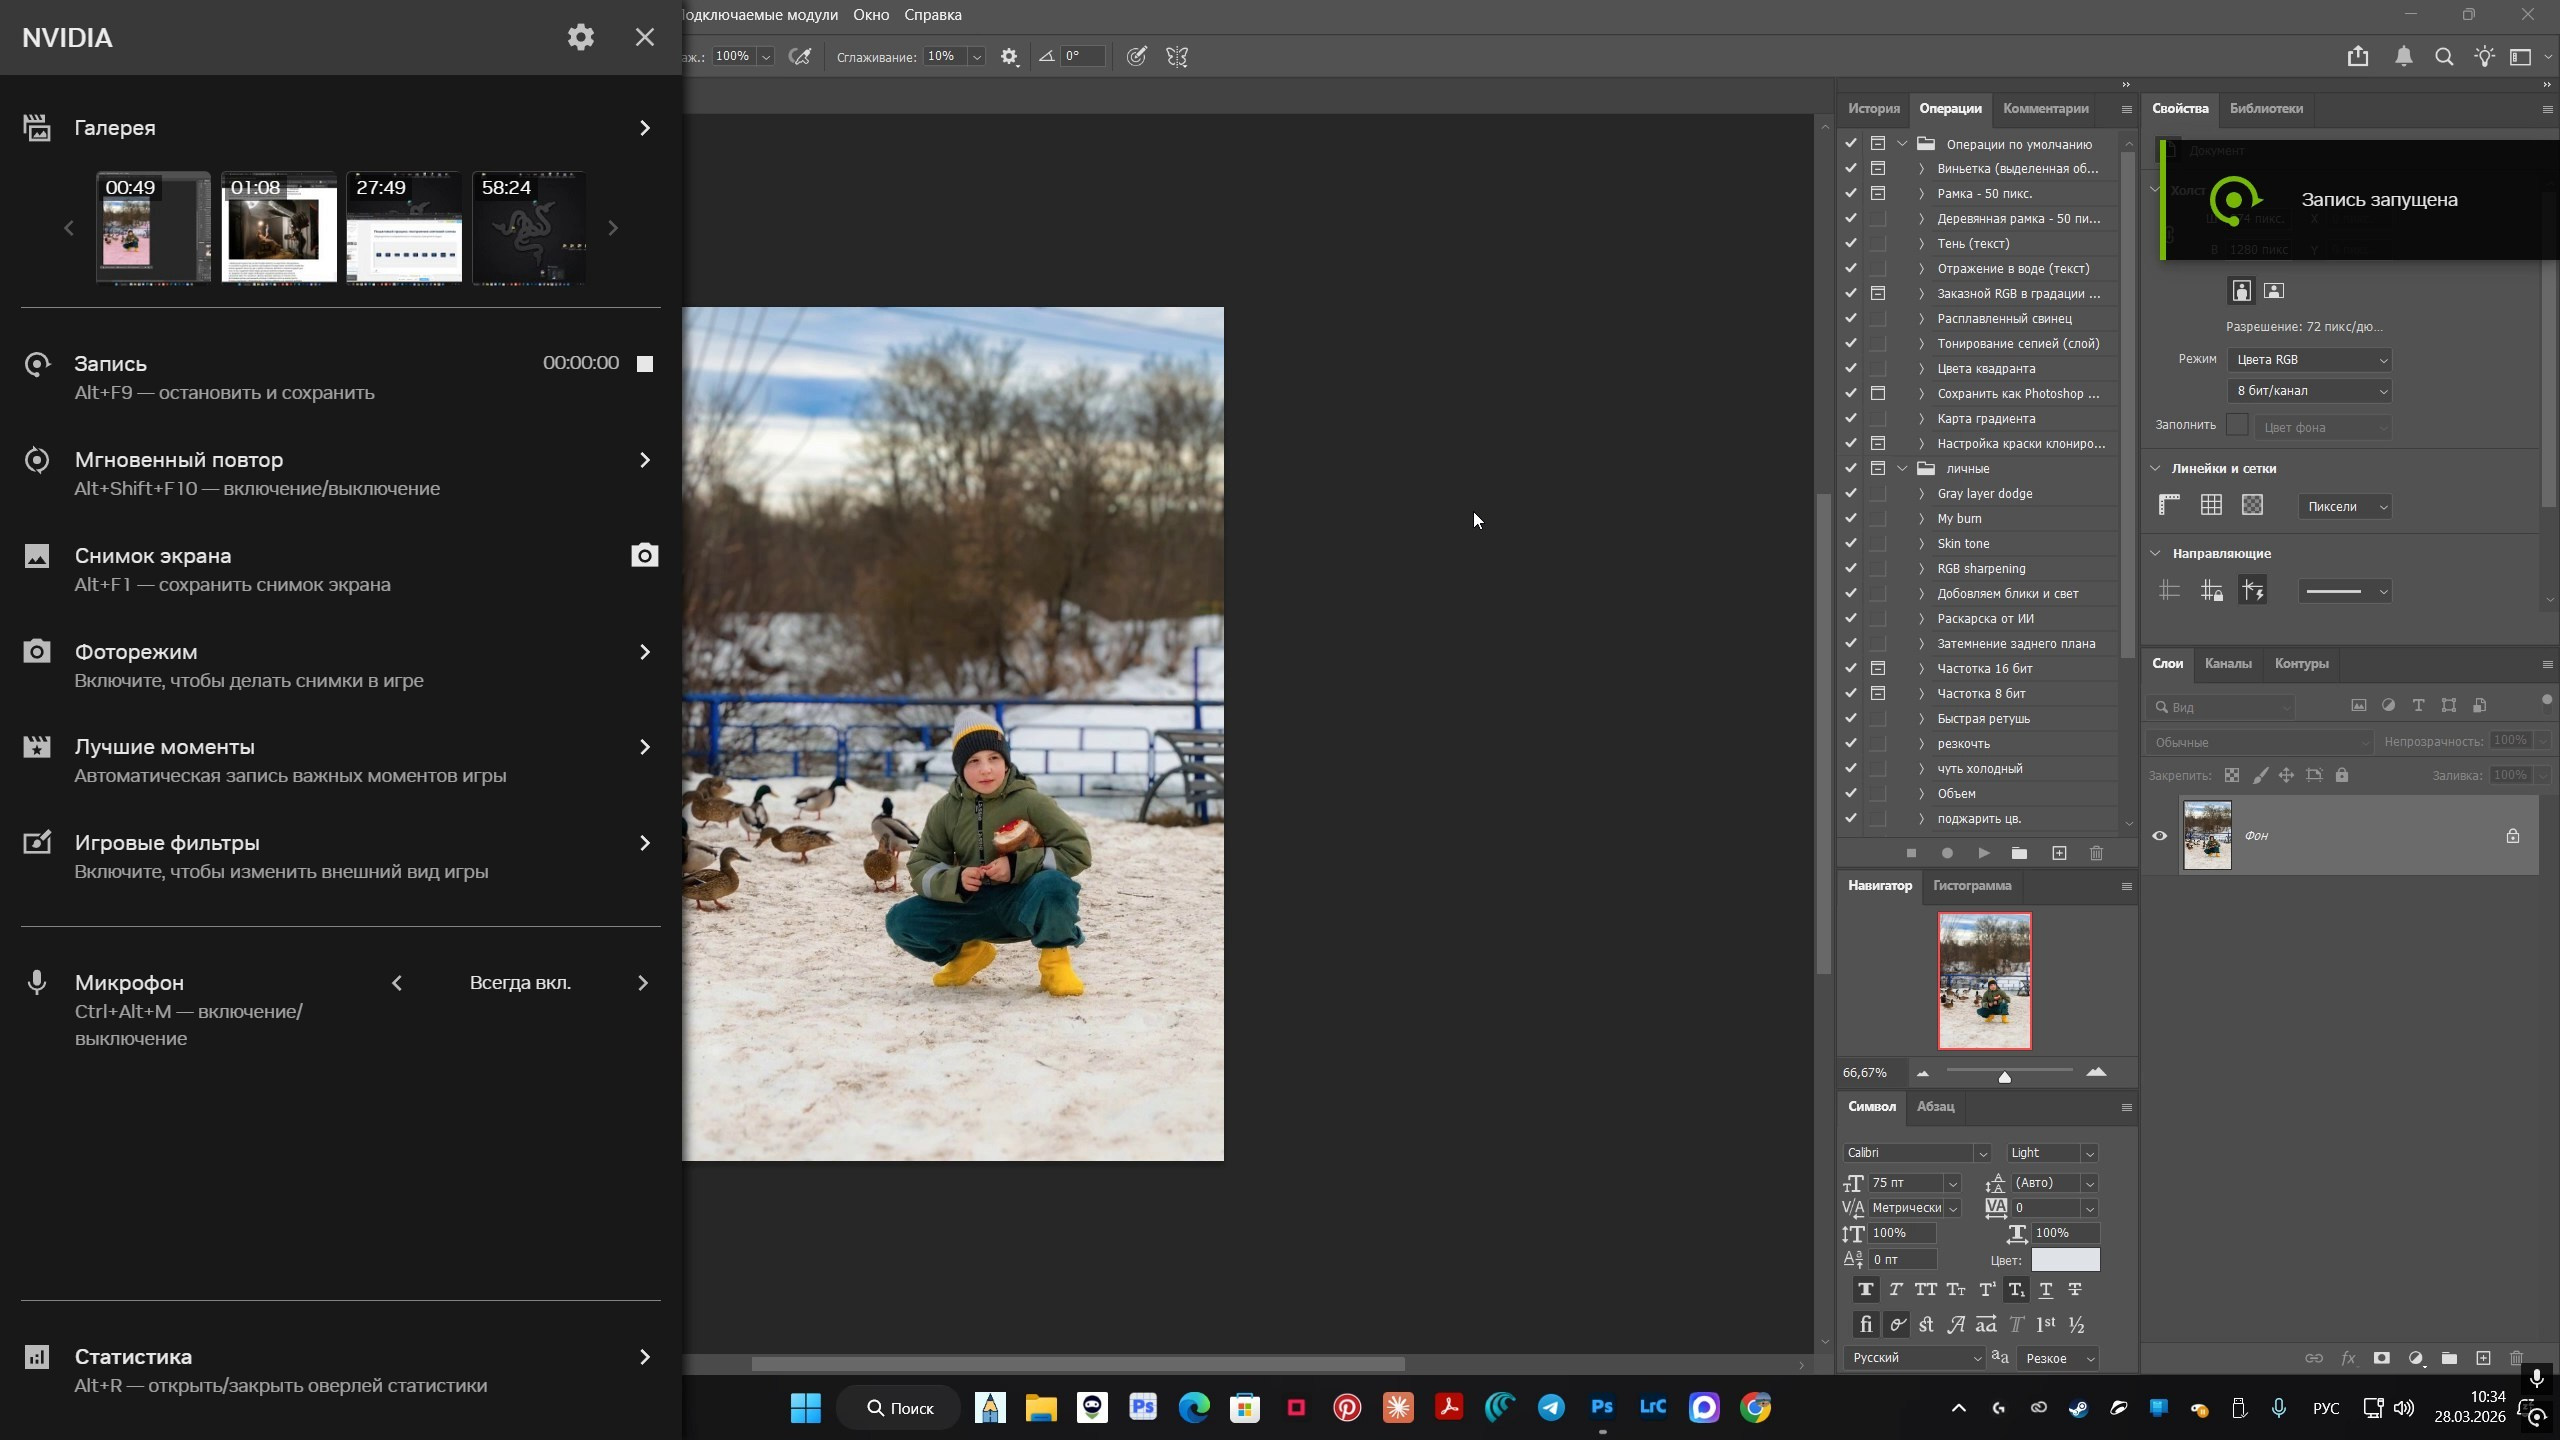Viewport: 2560px width, 1440px height.
Task: Toggle checkmark for Карта градиента action
Action: tap(1851, 418)
